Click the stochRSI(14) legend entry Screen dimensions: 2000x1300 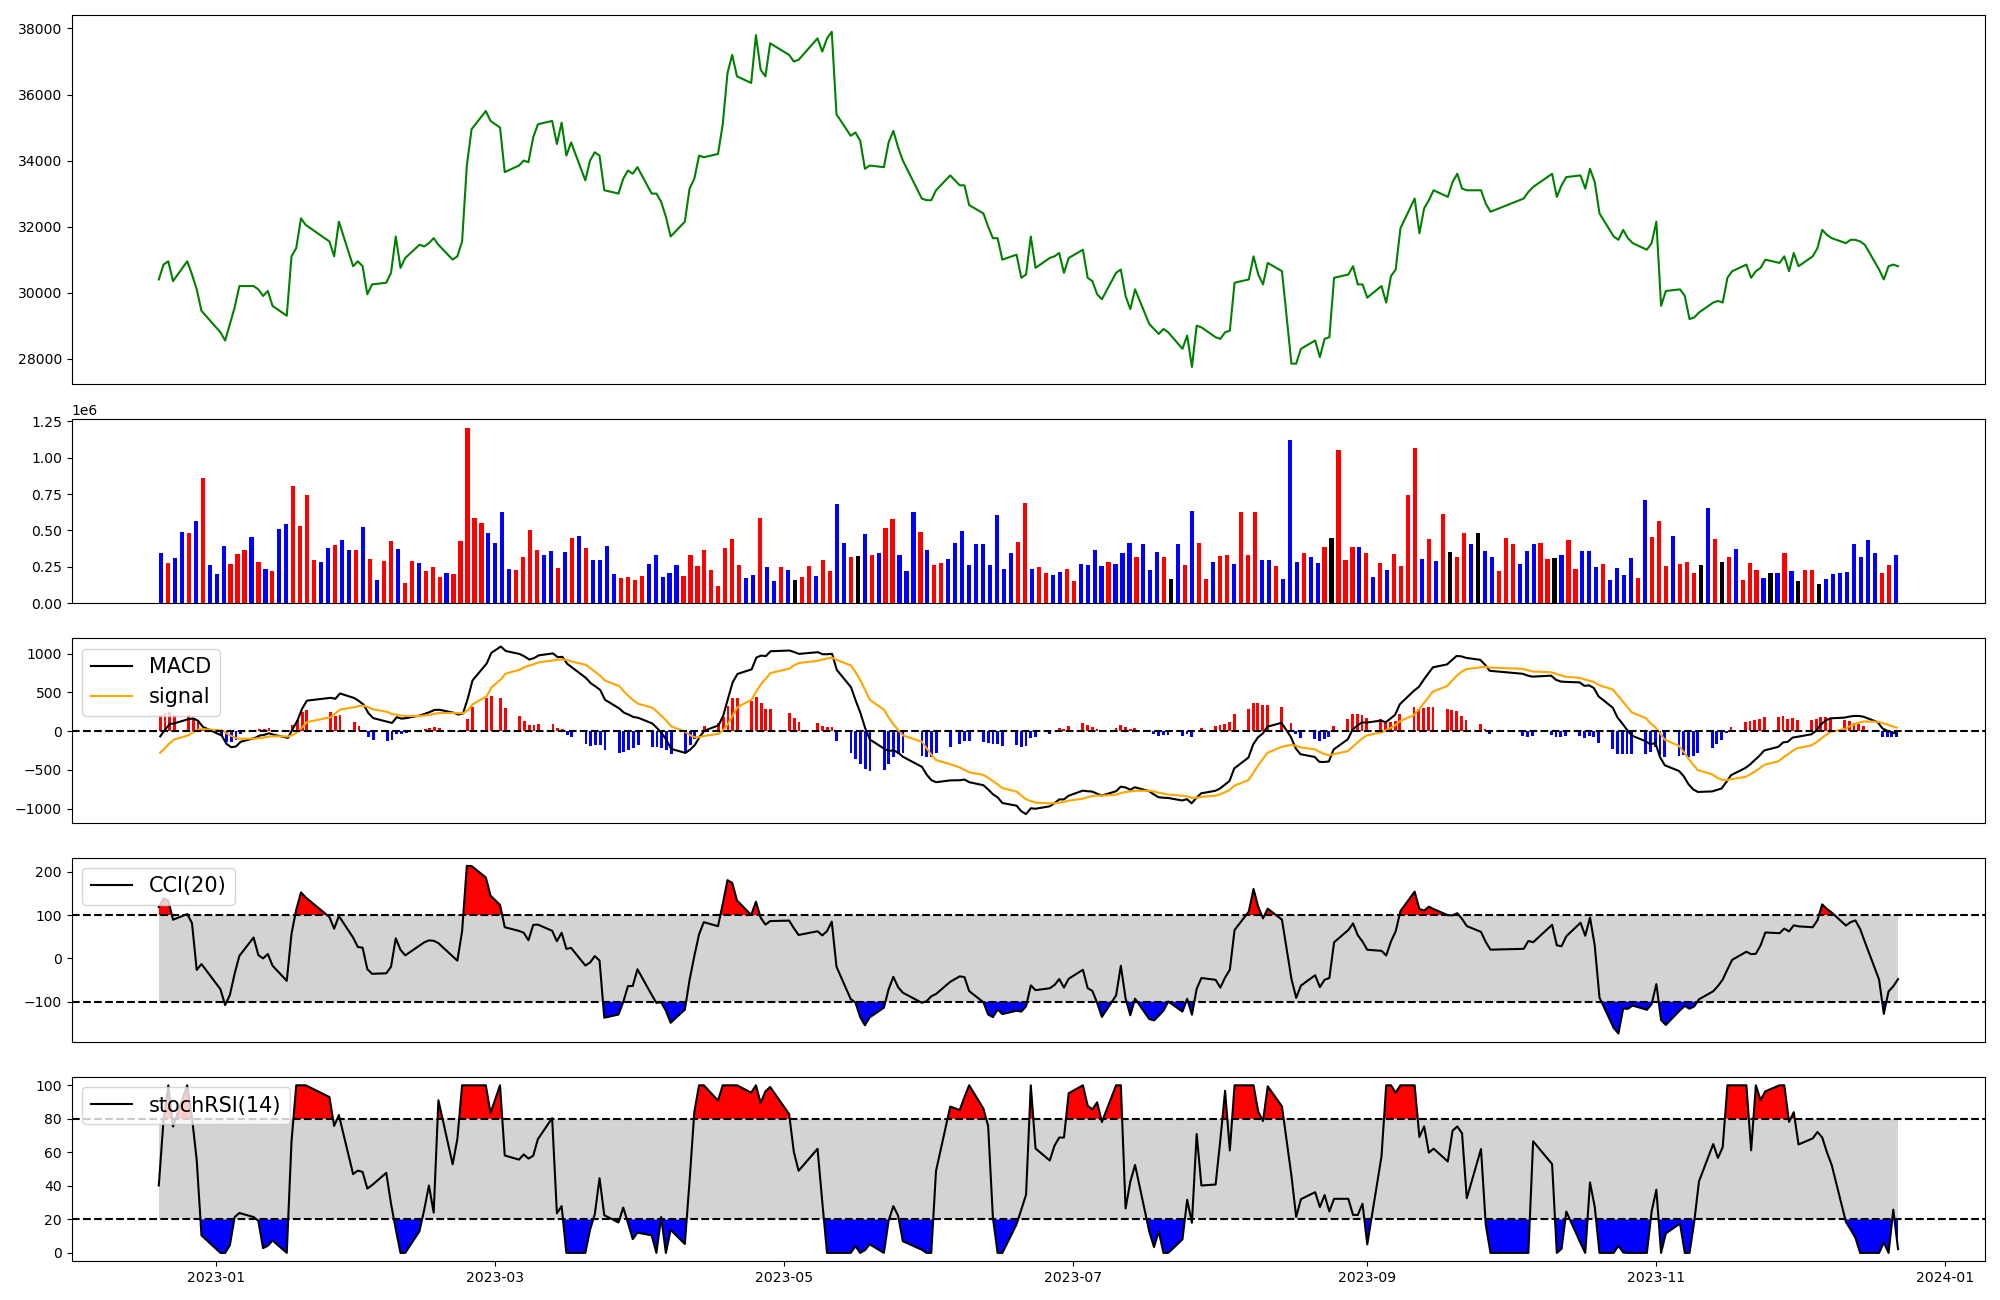pyautogui.click(x=214, y=1104)
